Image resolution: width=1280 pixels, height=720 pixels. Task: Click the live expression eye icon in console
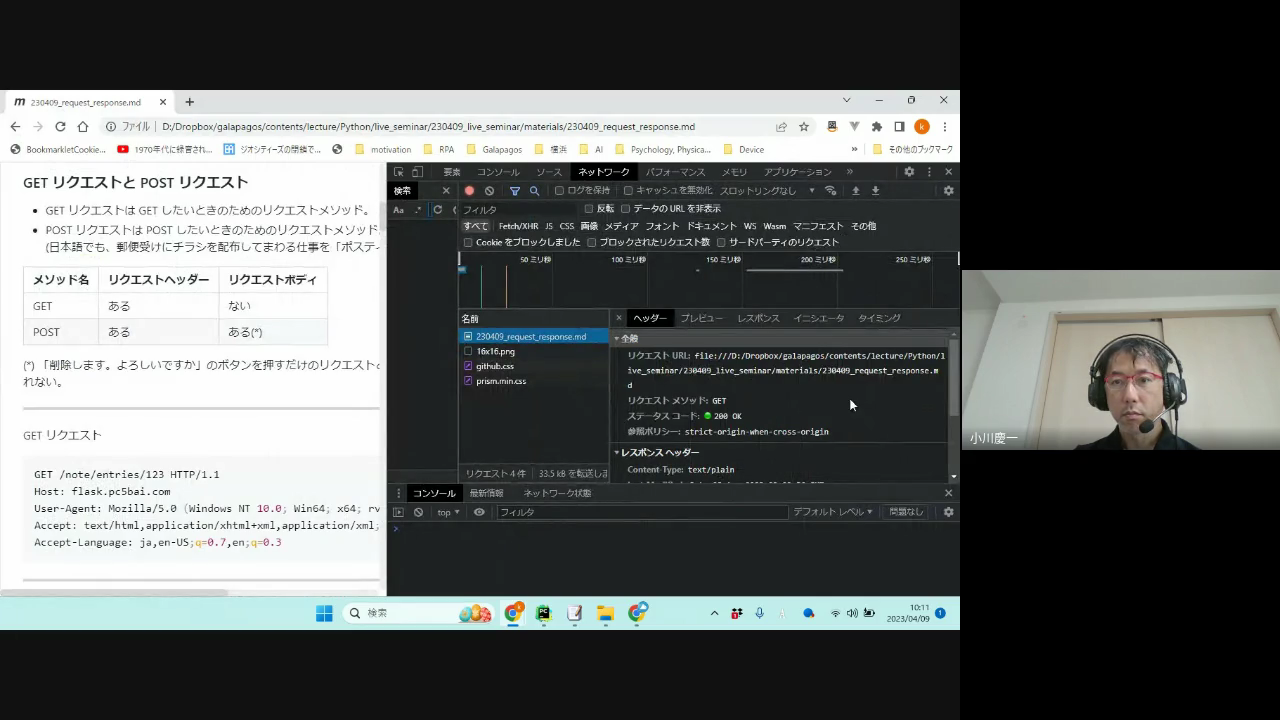point(479,512)
